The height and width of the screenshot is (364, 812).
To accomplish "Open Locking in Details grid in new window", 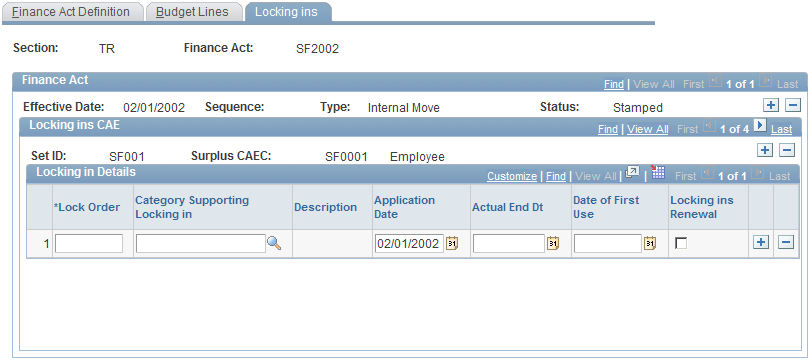I will [632, 173].
